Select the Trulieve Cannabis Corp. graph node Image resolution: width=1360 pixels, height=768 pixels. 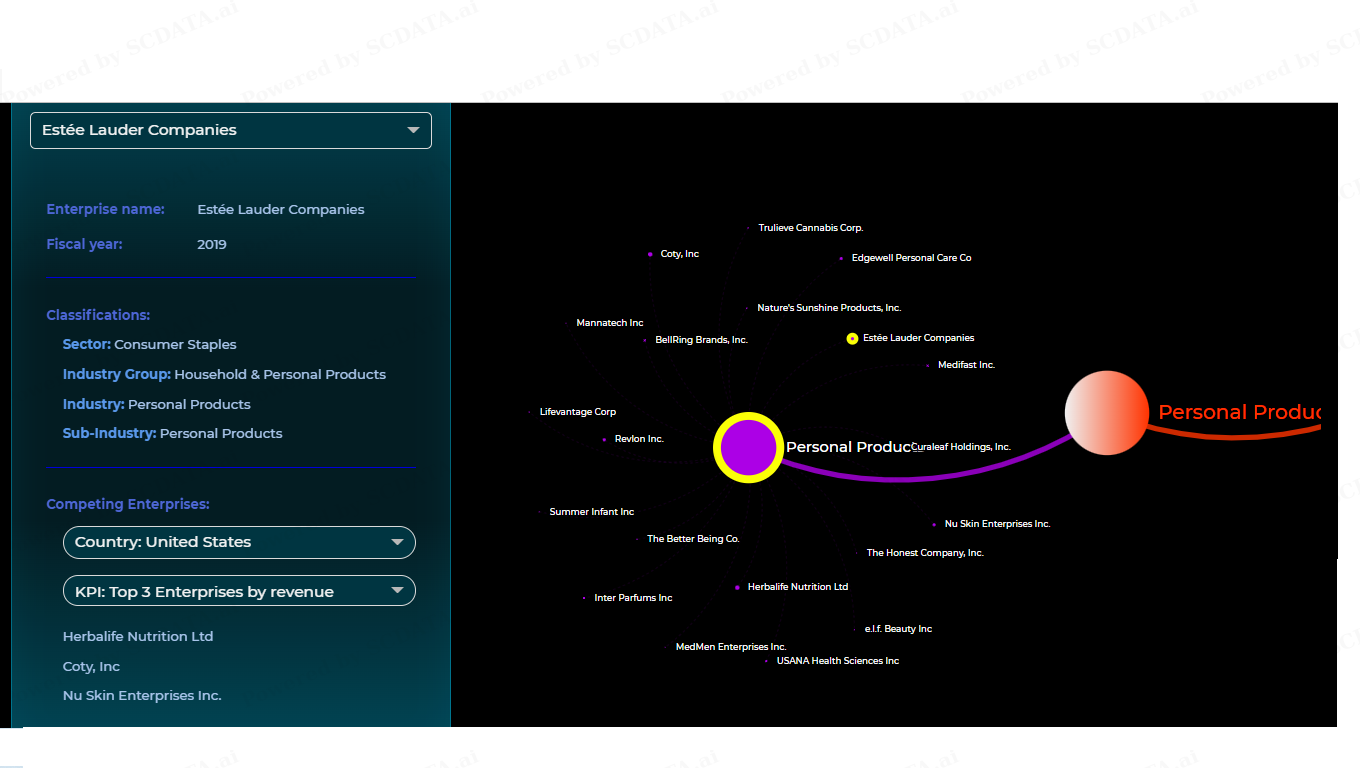[810, 228]
